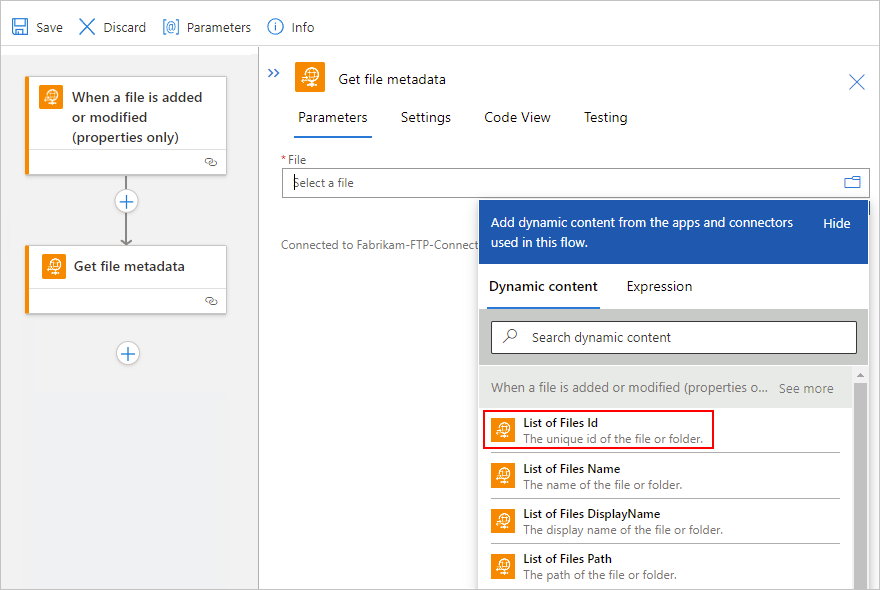
Task: Open the Parameters toolbar item
Action: click(171, 27)
